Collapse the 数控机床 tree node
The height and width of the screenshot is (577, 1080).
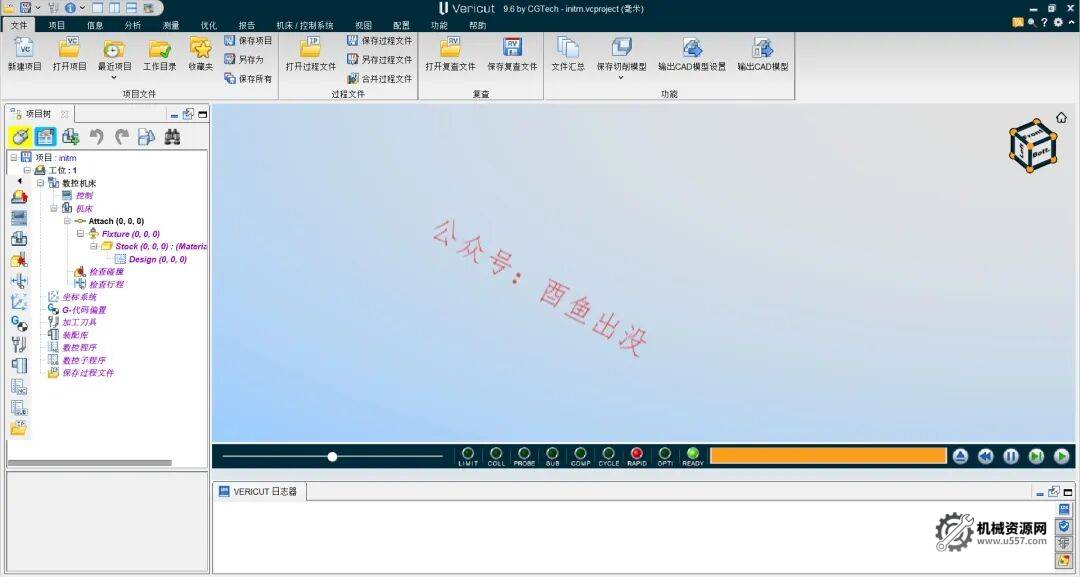point(41,182)
